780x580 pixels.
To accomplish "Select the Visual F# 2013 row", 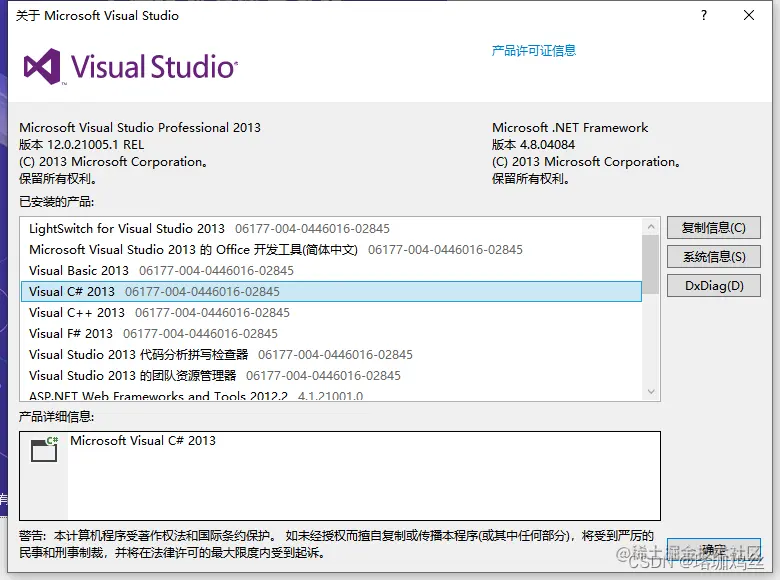I will 331,333.
